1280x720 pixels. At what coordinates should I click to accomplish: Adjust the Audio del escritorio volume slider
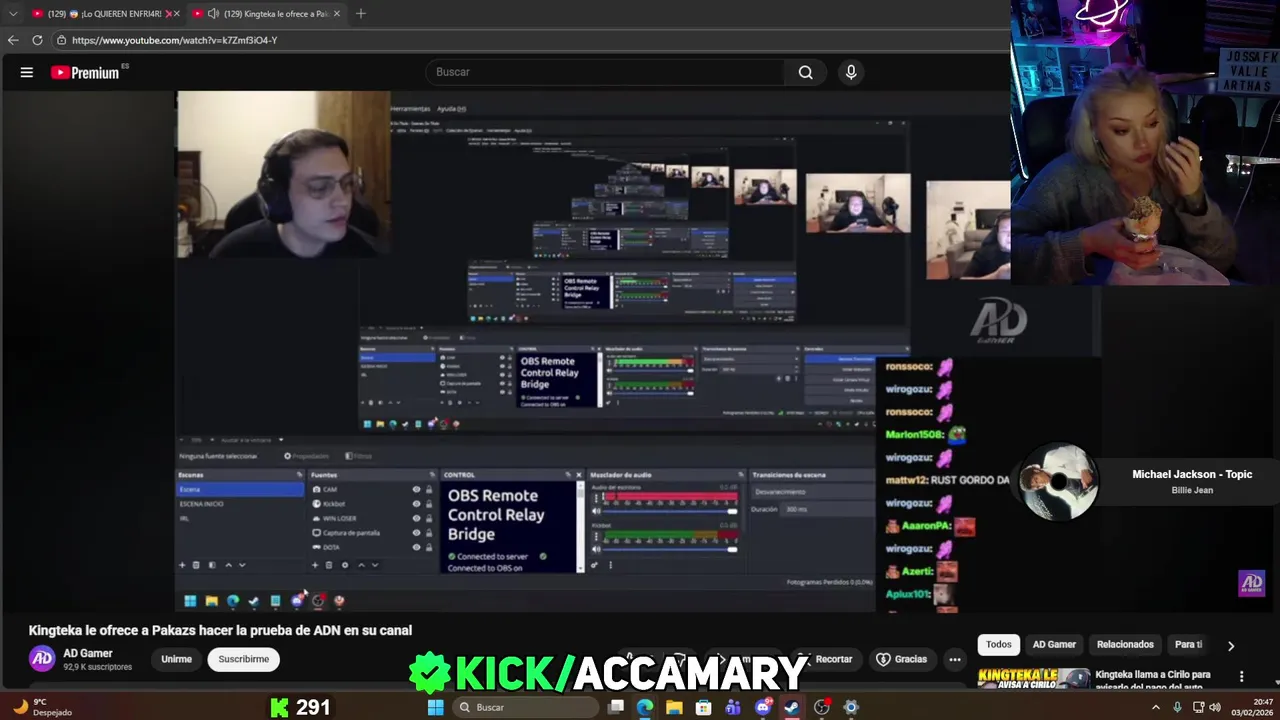pos(666,511)
